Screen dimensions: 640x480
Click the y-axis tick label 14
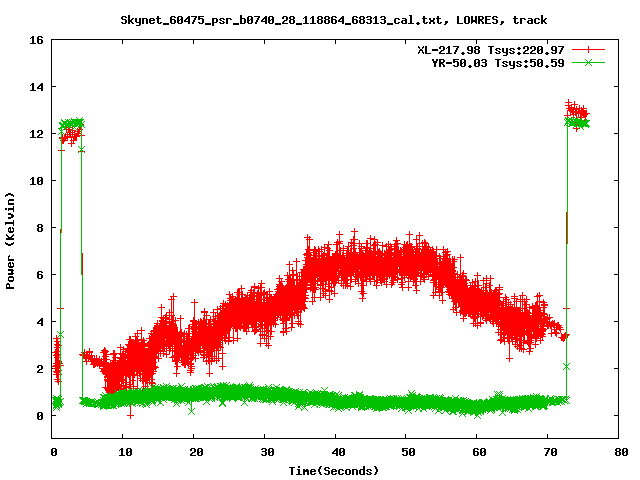pos(36,87)
